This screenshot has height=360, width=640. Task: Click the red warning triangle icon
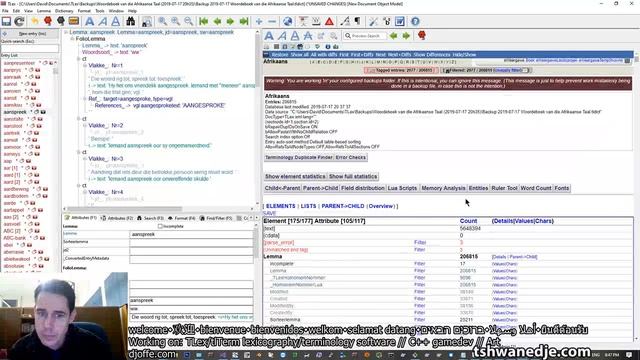(x=329, y=21)
